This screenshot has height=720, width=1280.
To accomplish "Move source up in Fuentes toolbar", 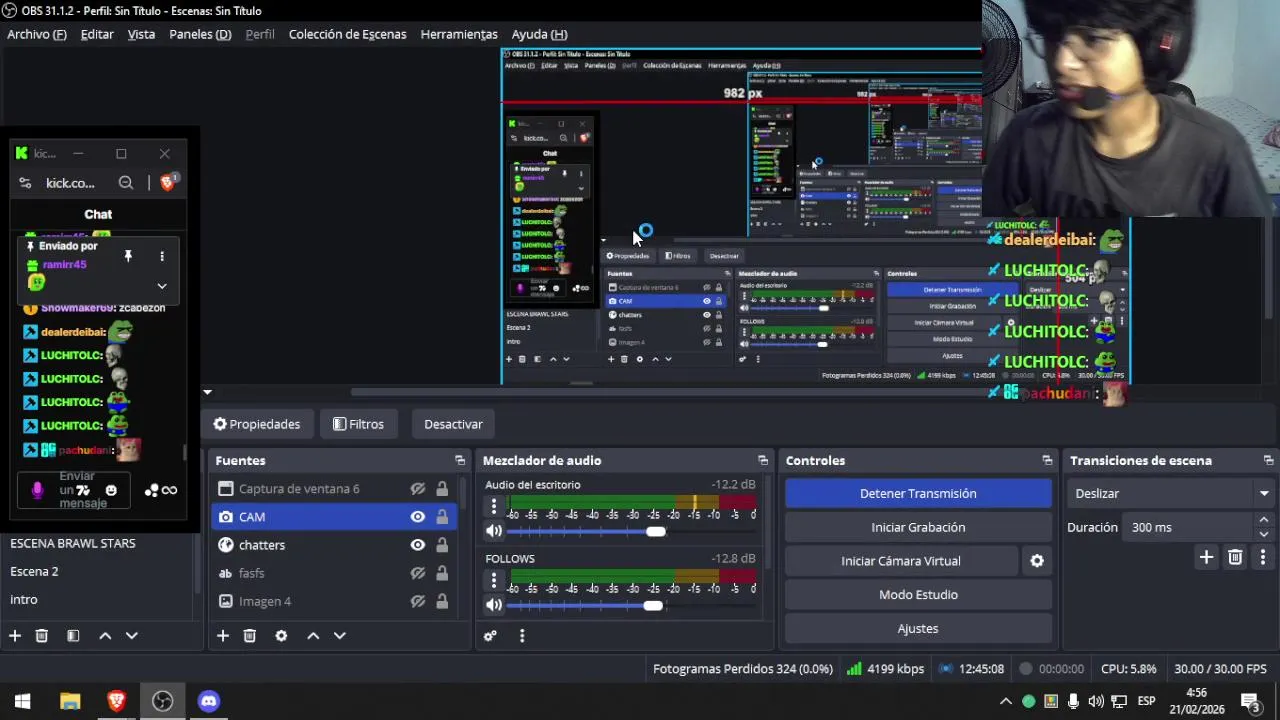I will 313,635.
